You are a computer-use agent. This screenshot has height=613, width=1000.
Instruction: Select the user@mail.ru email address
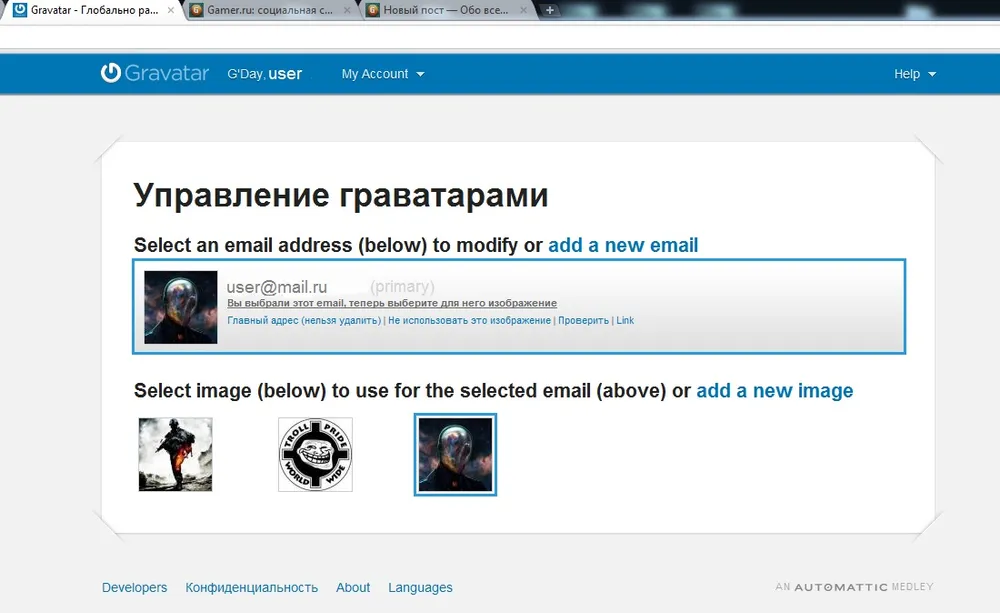tap(277, 287)
